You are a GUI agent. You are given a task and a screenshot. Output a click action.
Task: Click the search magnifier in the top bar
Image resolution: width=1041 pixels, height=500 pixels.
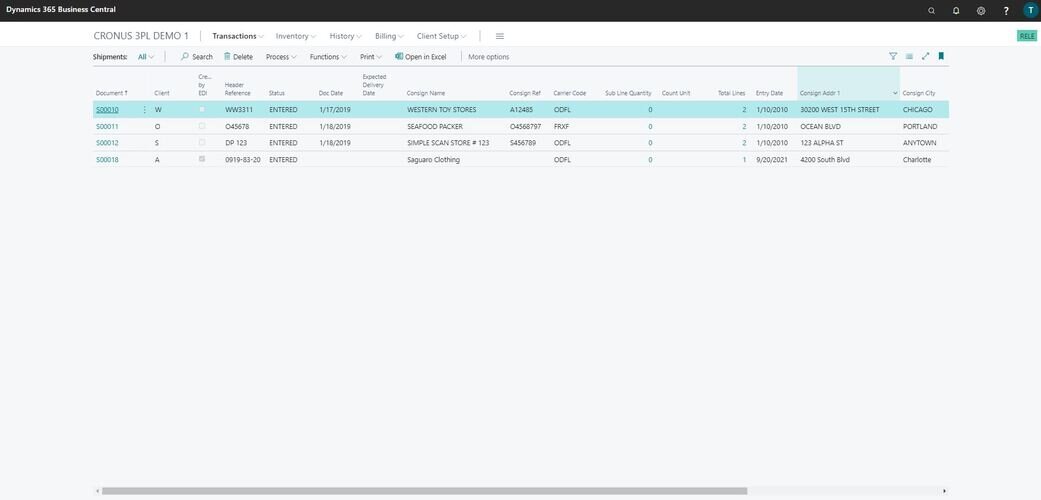pyautogui.click(x=931, y=10)
